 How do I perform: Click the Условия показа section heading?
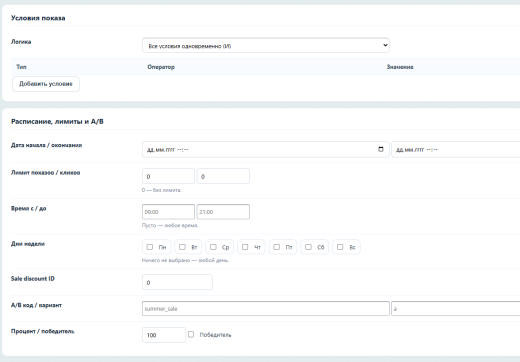[38, 18]
